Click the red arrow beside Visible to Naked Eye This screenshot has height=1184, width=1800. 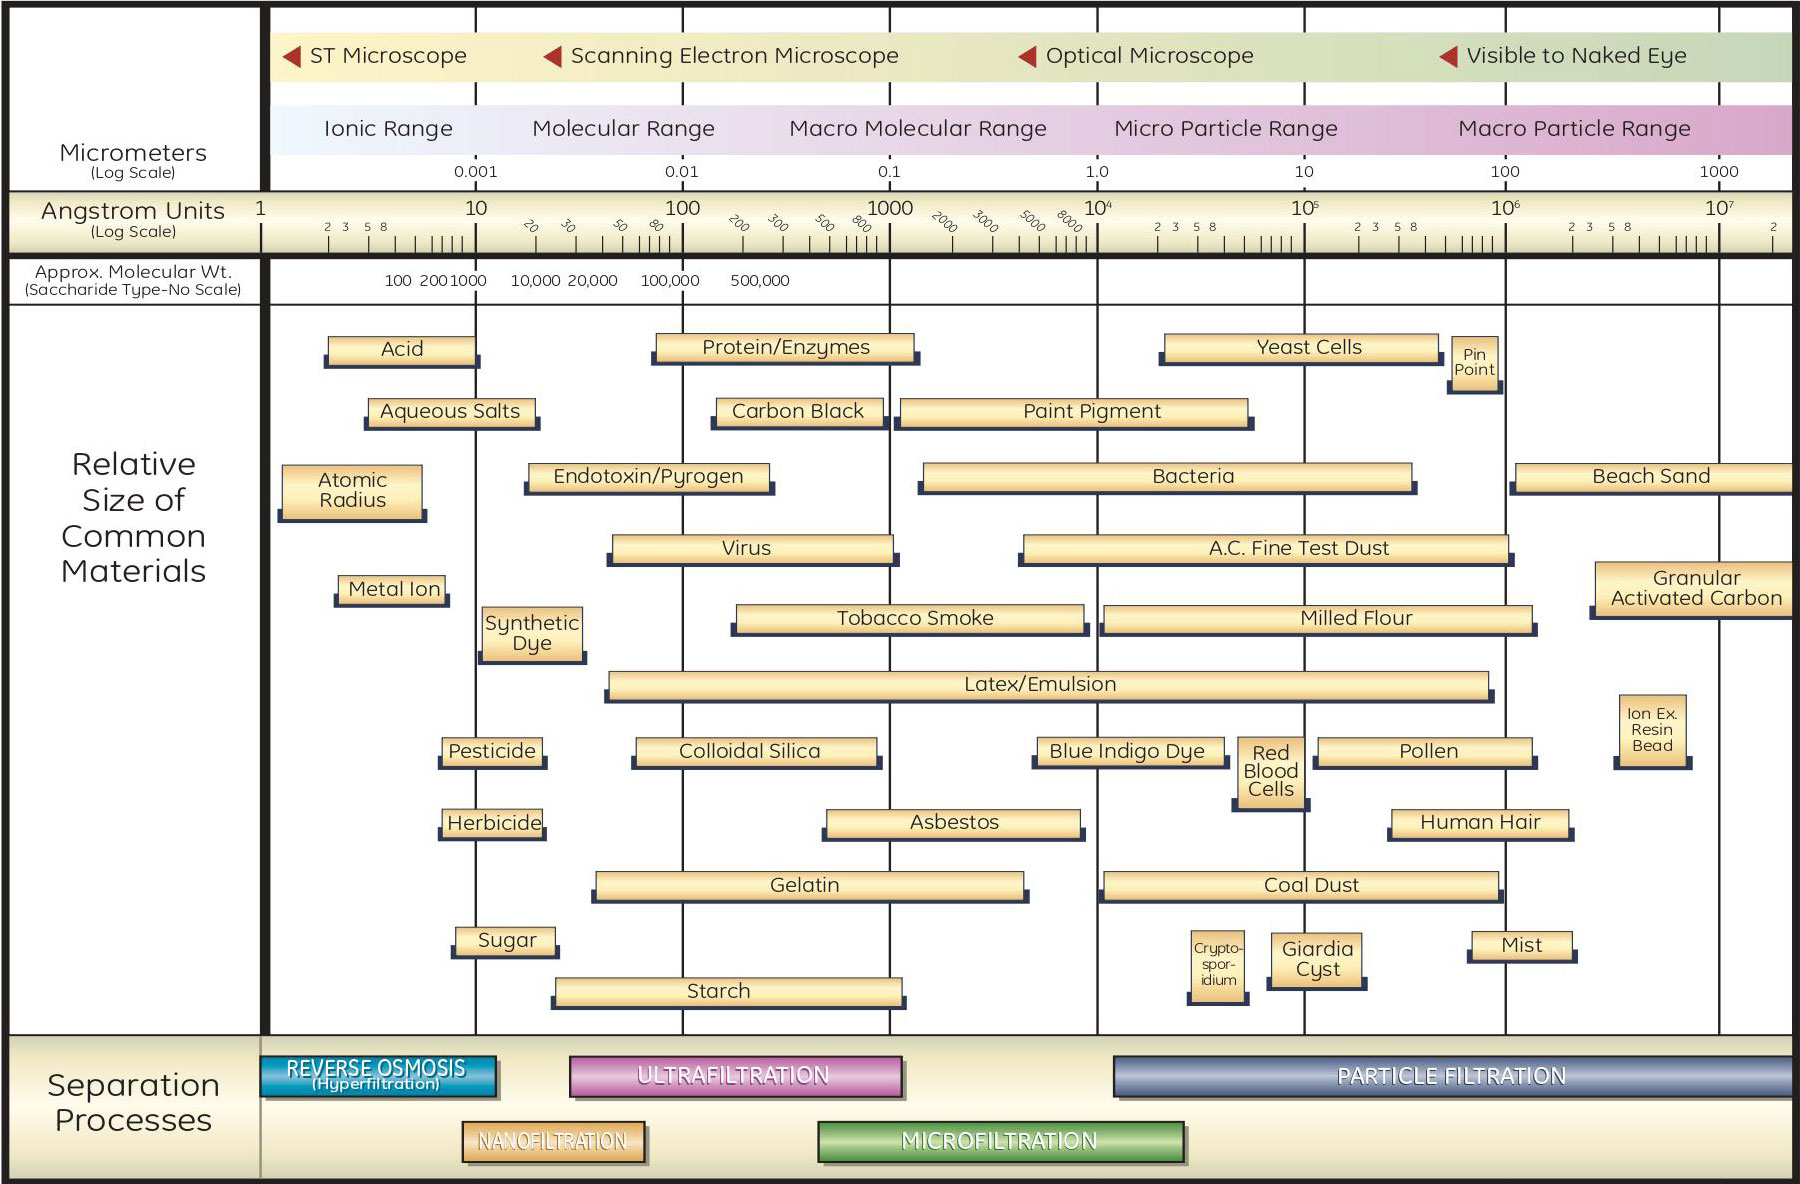[1448, 56]
